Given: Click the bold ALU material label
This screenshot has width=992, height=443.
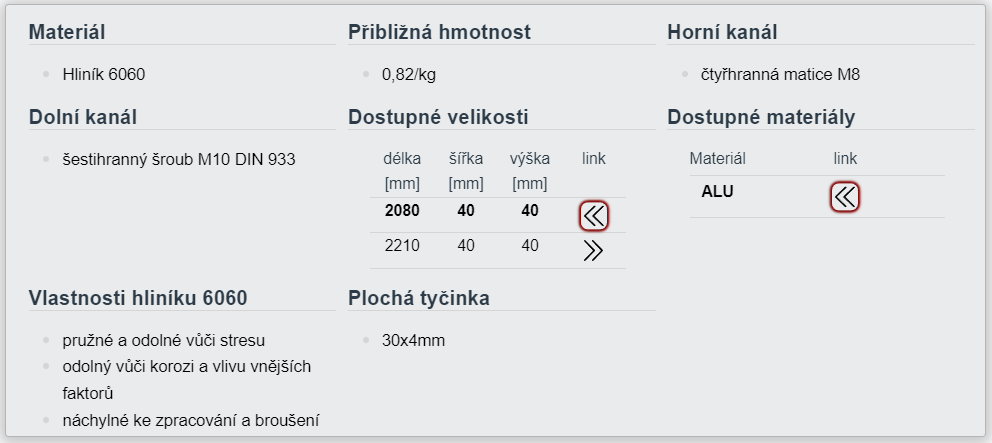Looking at the screenshot, I should [x=717, y=192].
